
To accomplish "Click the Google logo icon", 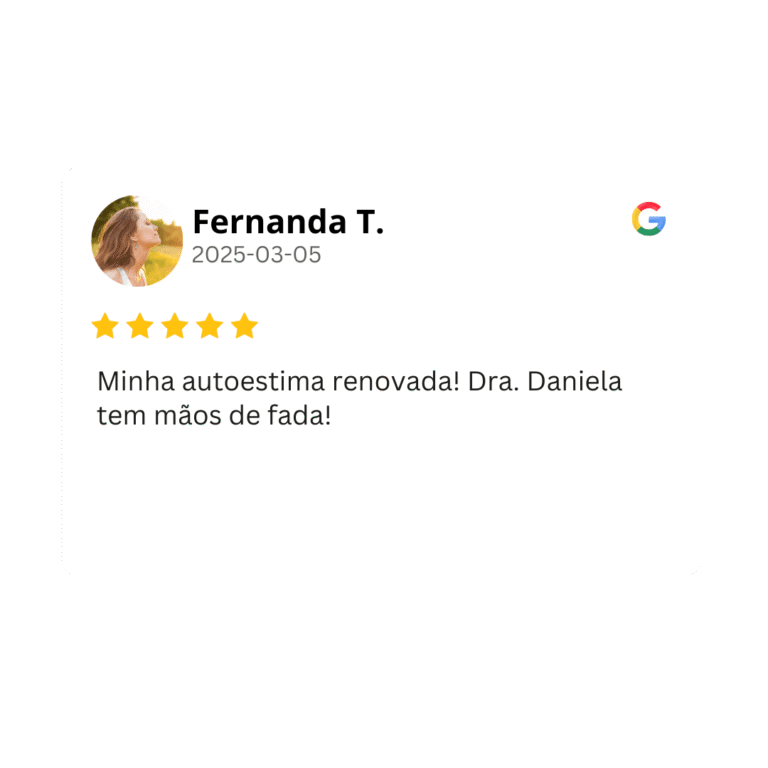I will click(x=648, y=219).
